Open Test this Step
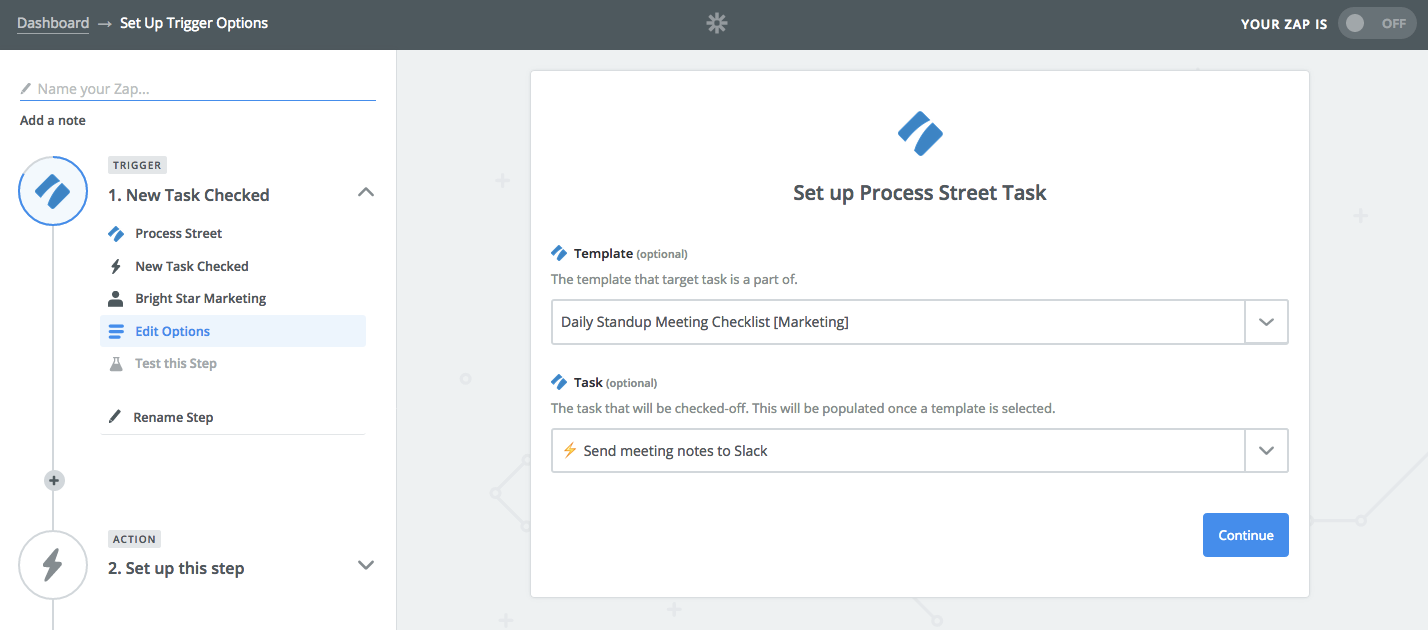Image resolution: width=1428 pixels, height=630 pixels. pyautogui.click(x=176, y=363)
